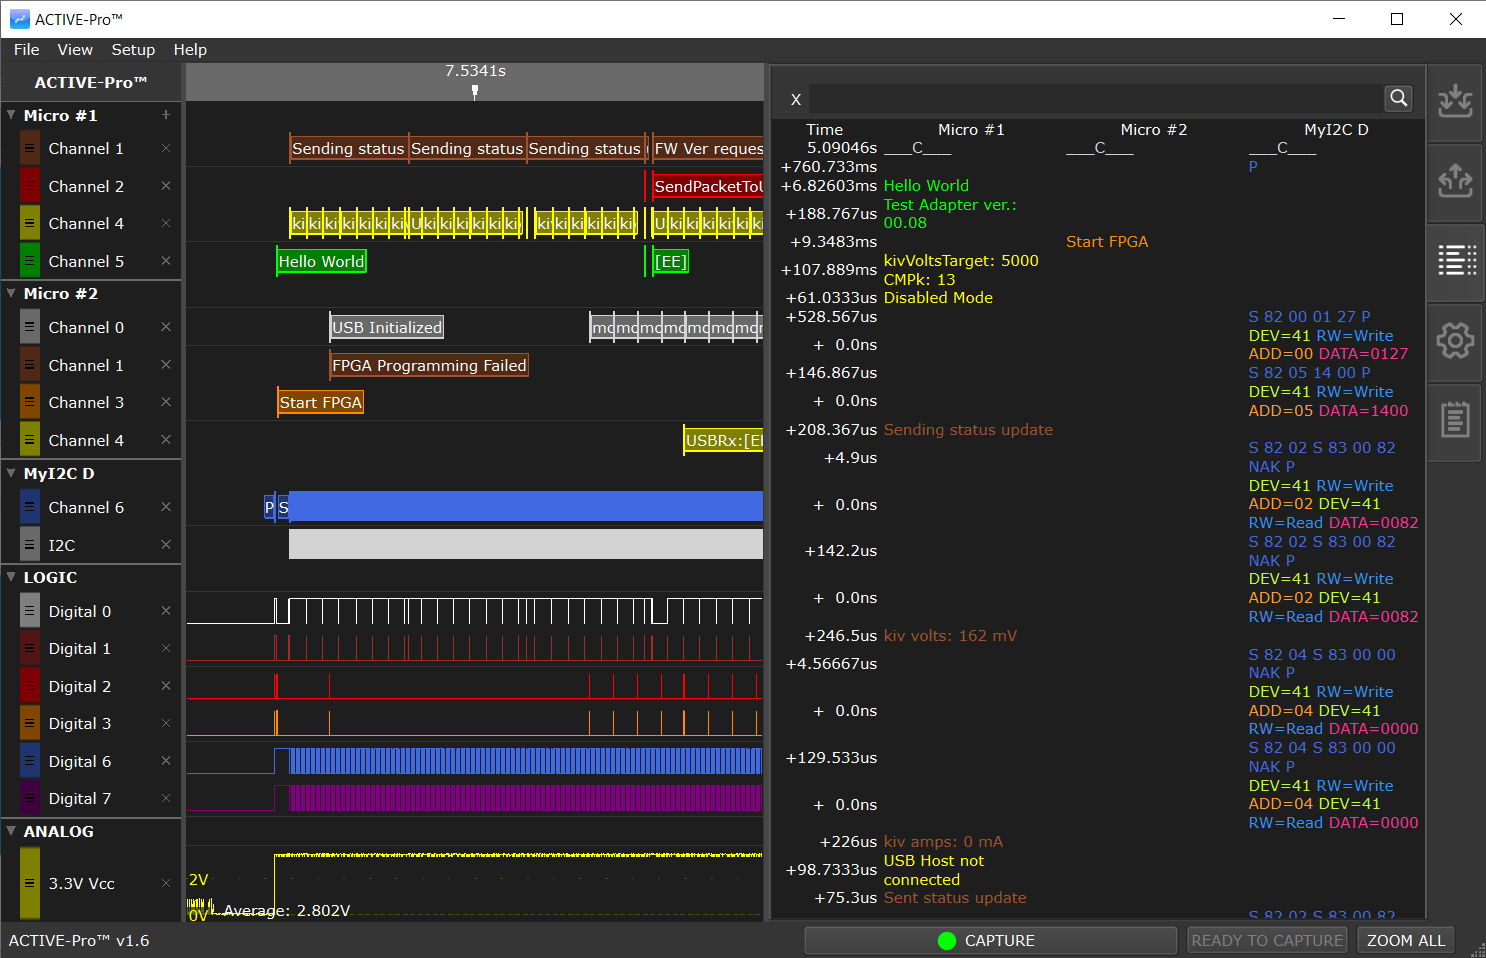Click the ACTIVE-Pro icon in the title bar
This screenshot has height=958, width=1486.
pyautogui.click(x=19, y=18)
